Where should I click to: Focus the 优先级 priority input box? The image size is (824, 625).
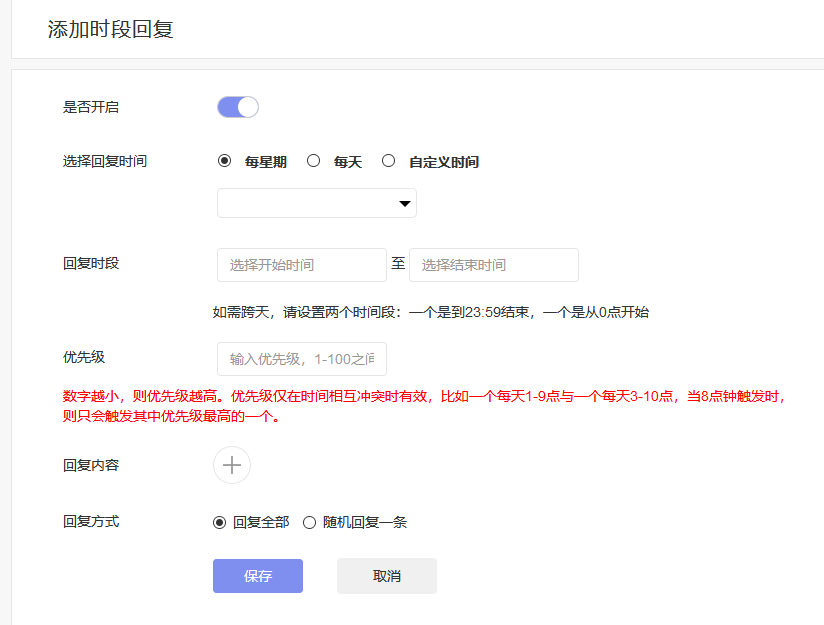[302, 359]
